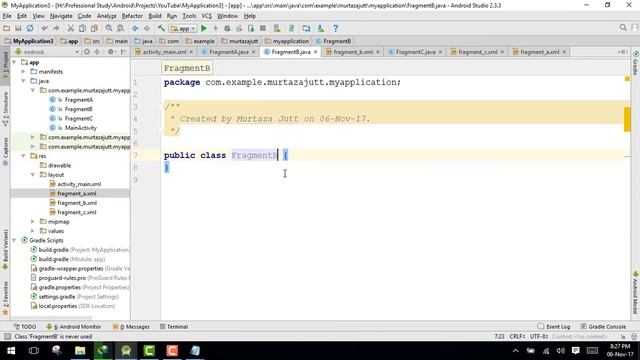Collapse the res folder arrow

[24, 156]
